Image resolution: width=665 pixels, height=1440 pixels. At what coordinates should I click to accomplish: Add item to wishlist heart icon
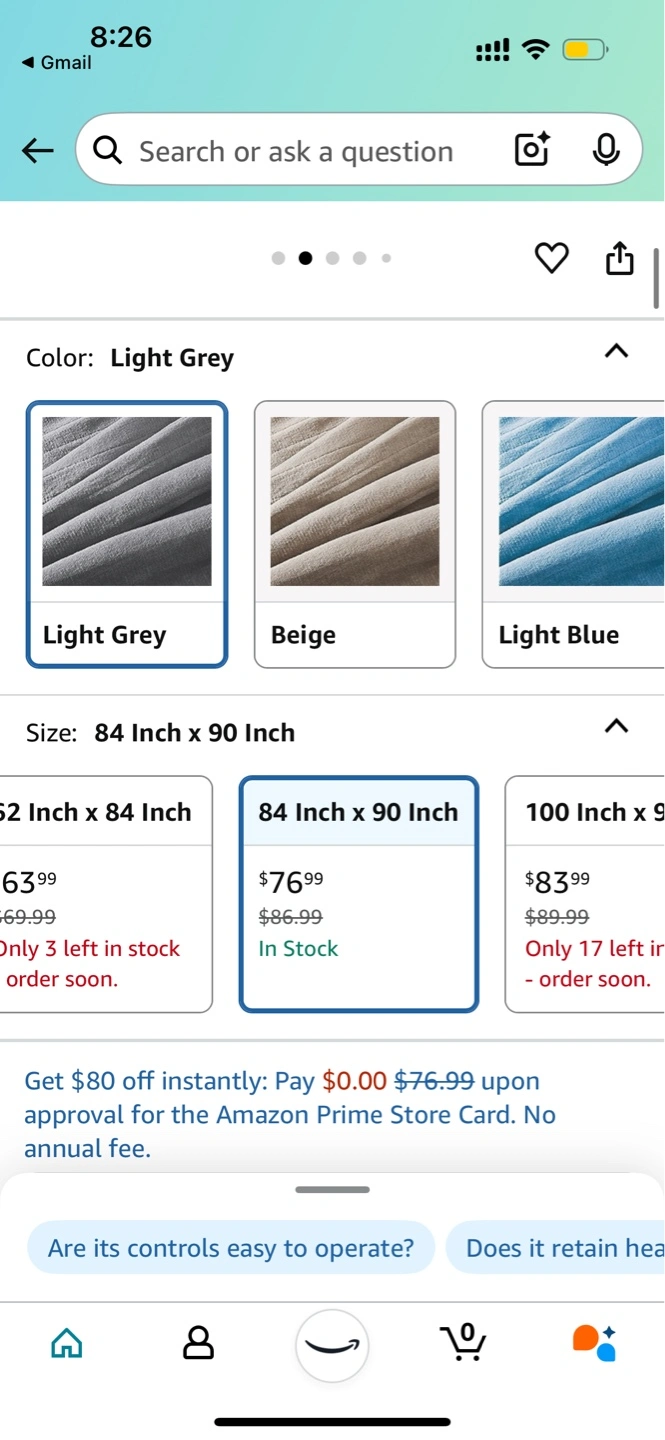[551, 258]
